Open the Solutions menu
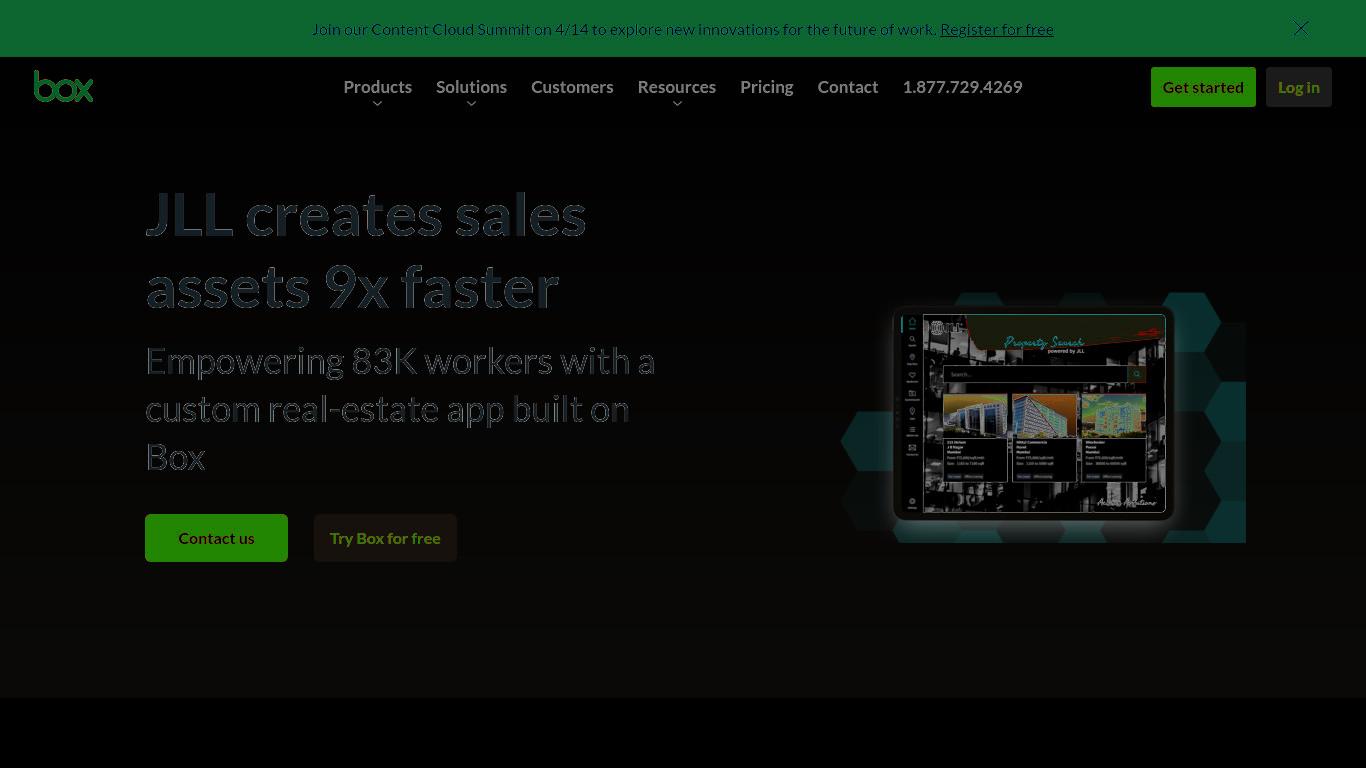Viewport: 1366px width, 768px height. pyautogui.click(x=471, y=87)
